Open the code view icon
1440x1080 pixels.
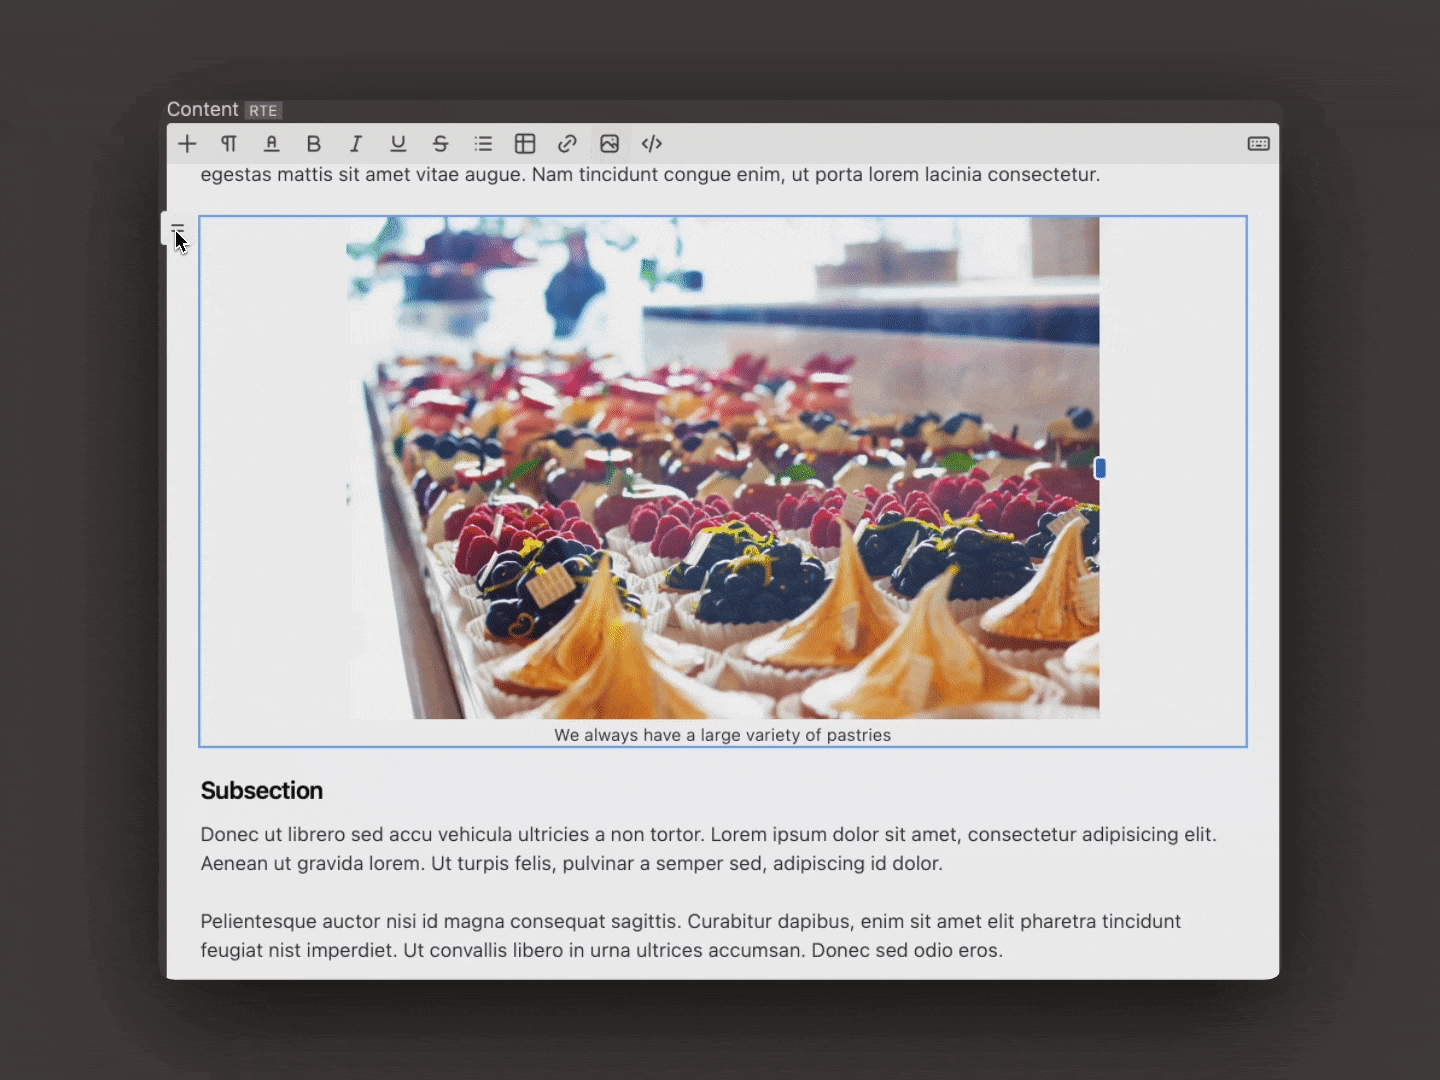pos(651,143)
